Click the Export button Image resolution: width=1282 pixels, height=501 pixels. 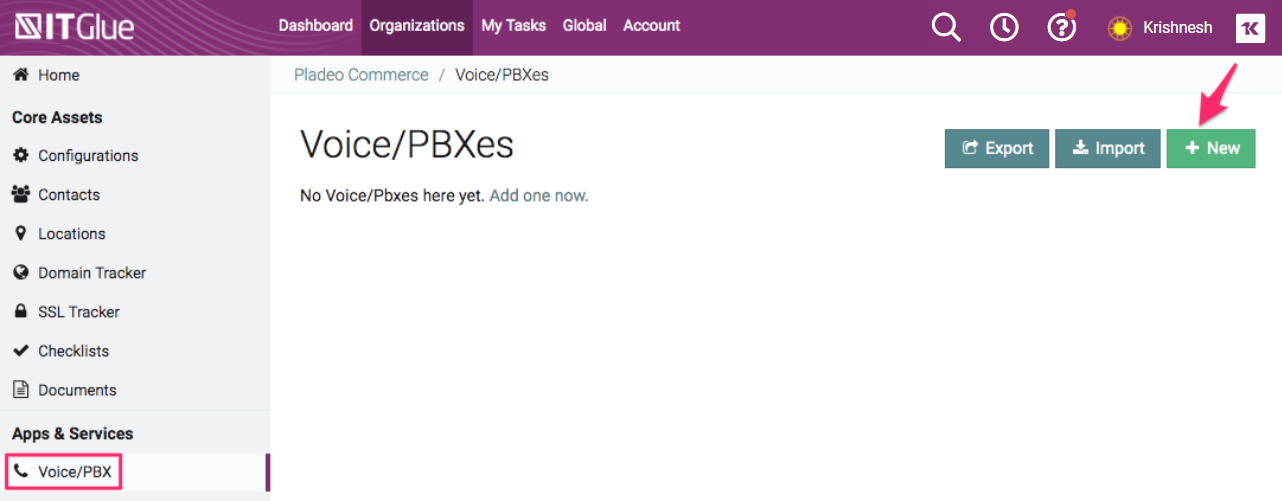[997, 148]
